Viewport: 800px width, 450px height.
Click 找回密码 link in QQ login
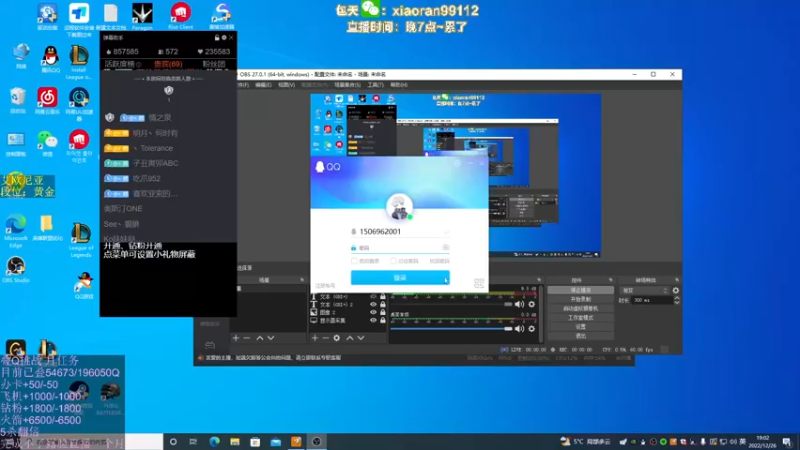tap(439, 261)
